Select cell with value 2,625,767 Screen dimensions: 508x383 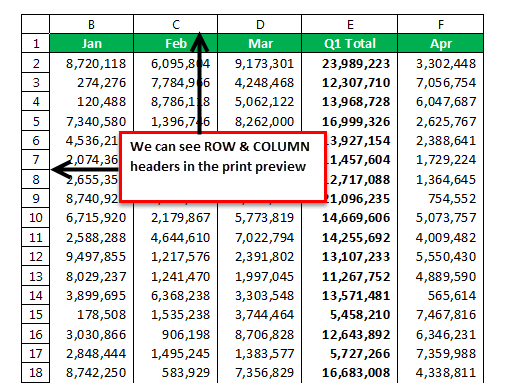pos(440,121)
